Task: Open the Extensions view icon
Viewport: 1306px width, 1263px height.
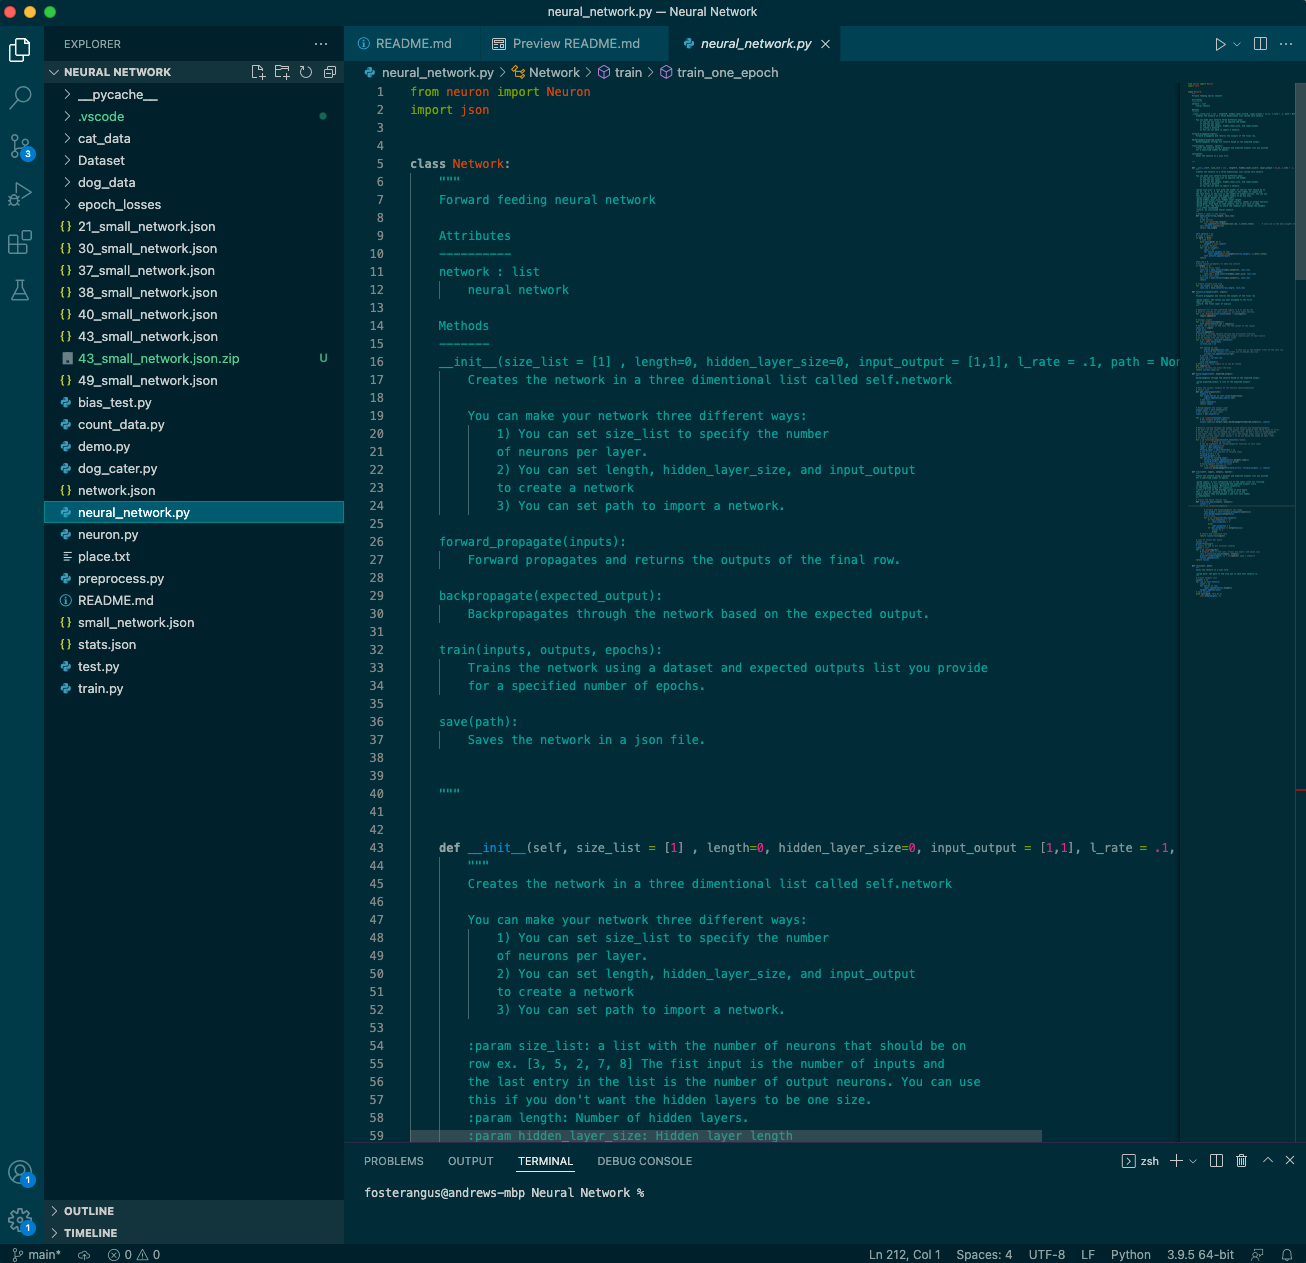Action: (x=20, y=242)
